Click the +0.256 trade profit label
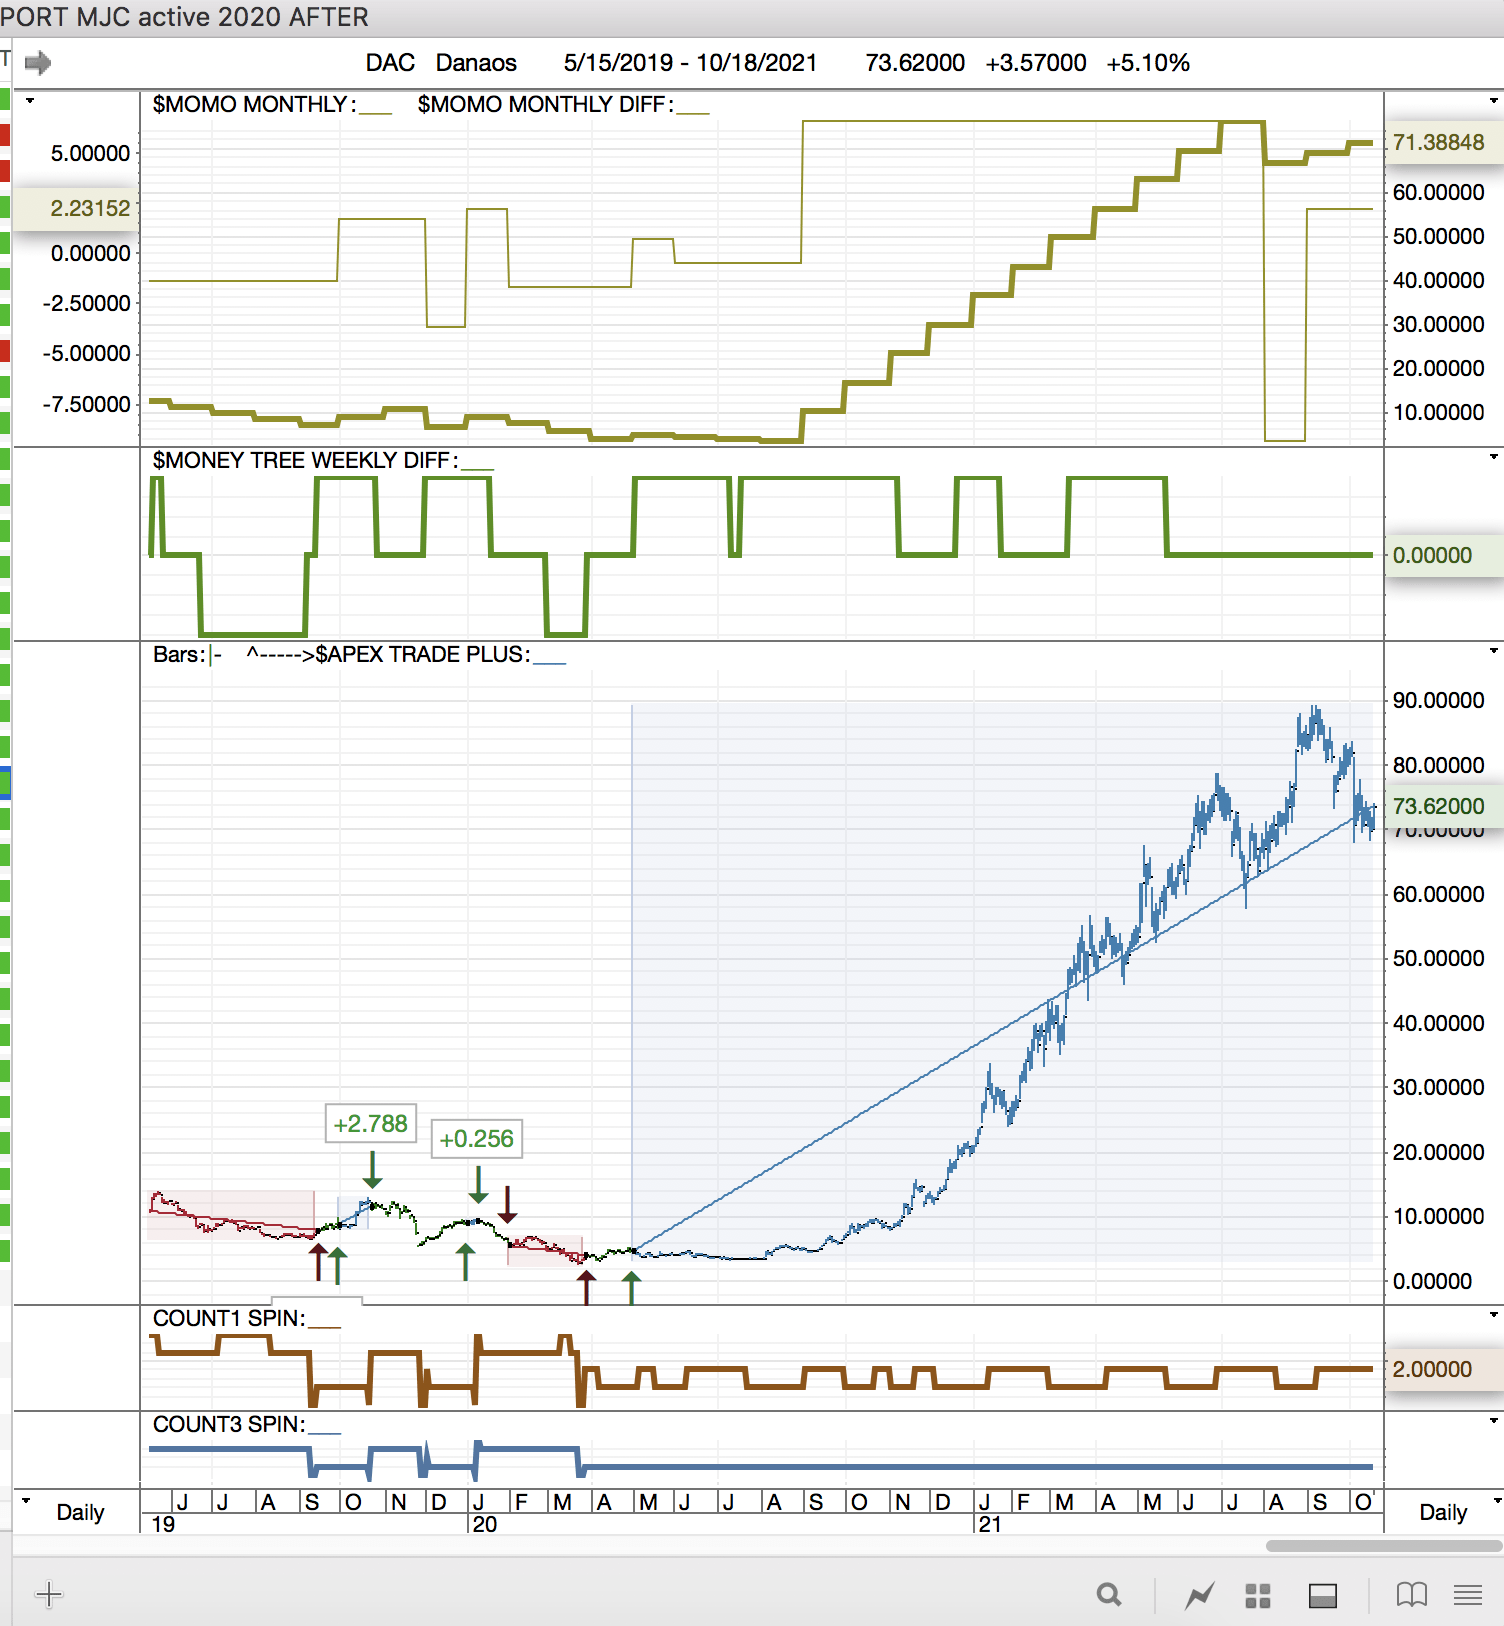The image size is (1504, 1626). (477, 1139)
